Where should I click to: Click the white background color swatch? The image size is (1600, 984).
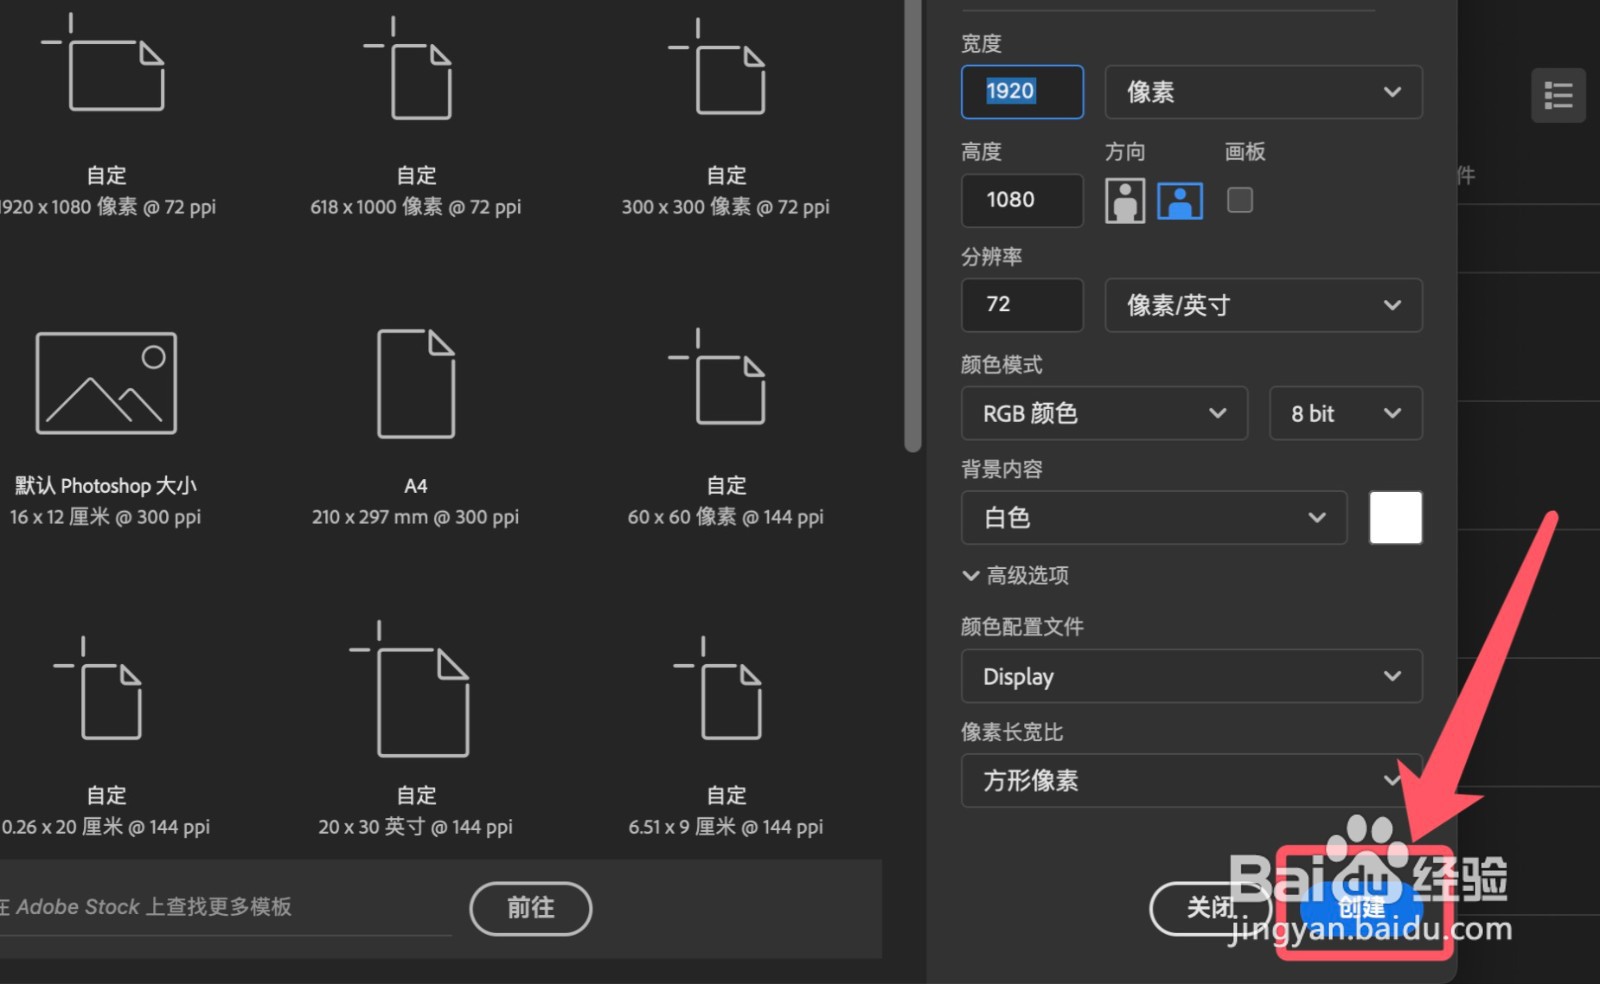coord(1395,517)
